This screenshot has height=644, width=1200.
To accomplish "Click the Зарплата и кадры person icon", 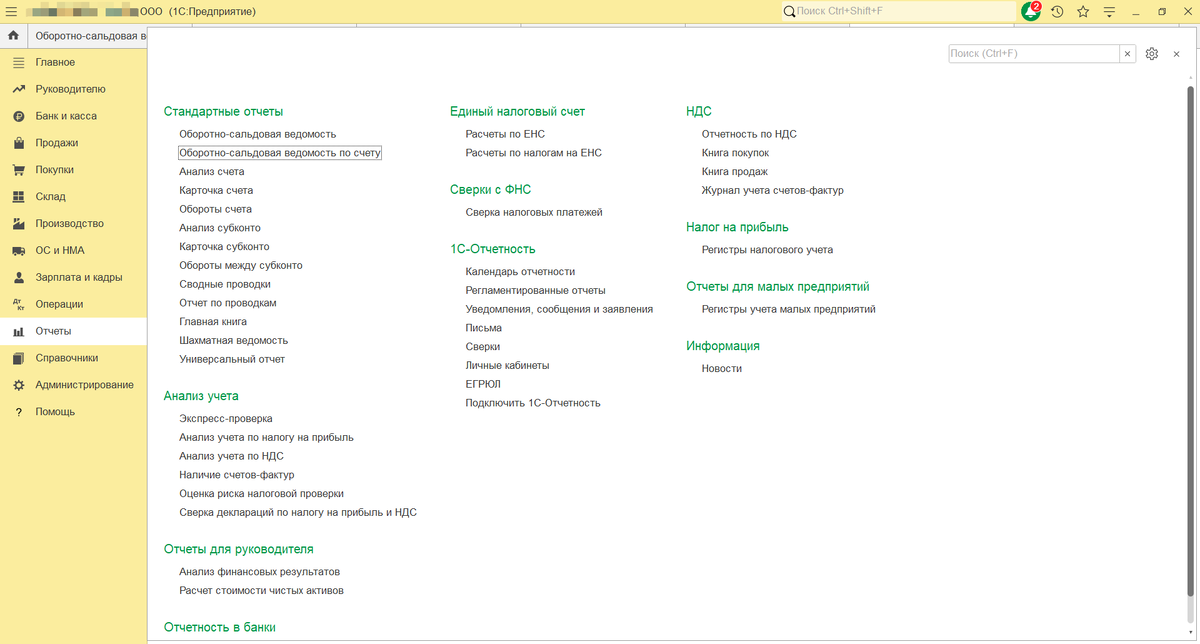I will point(18,277).
